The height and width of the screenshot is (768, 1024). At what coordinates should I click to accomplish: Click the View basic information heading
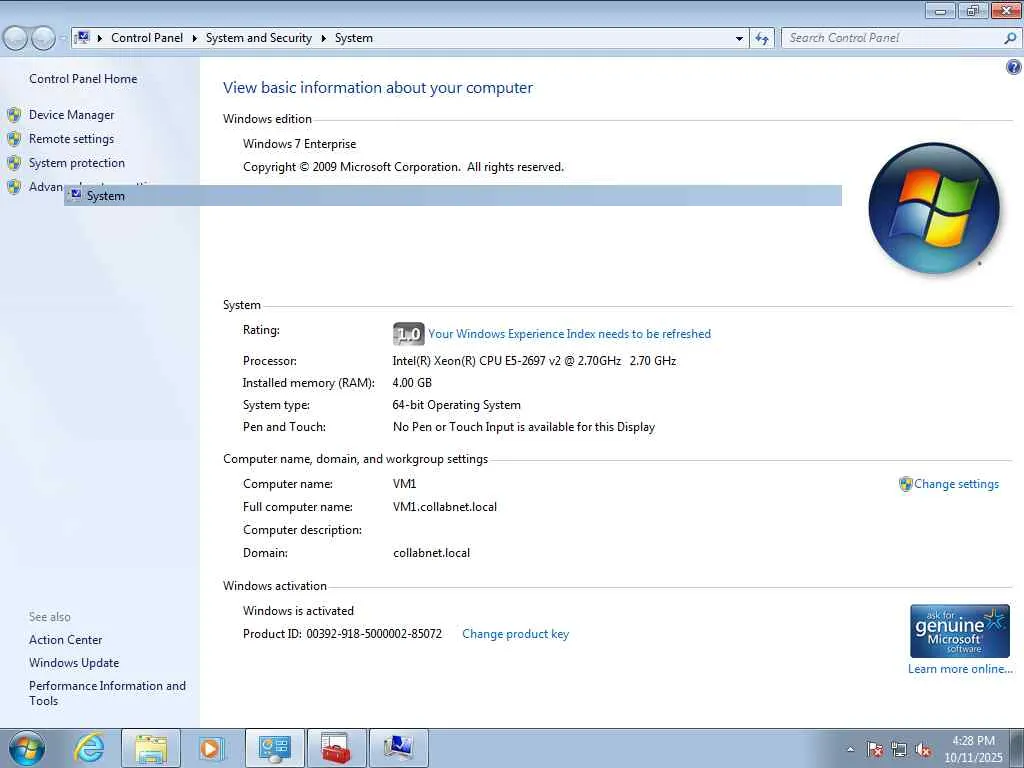377,88
